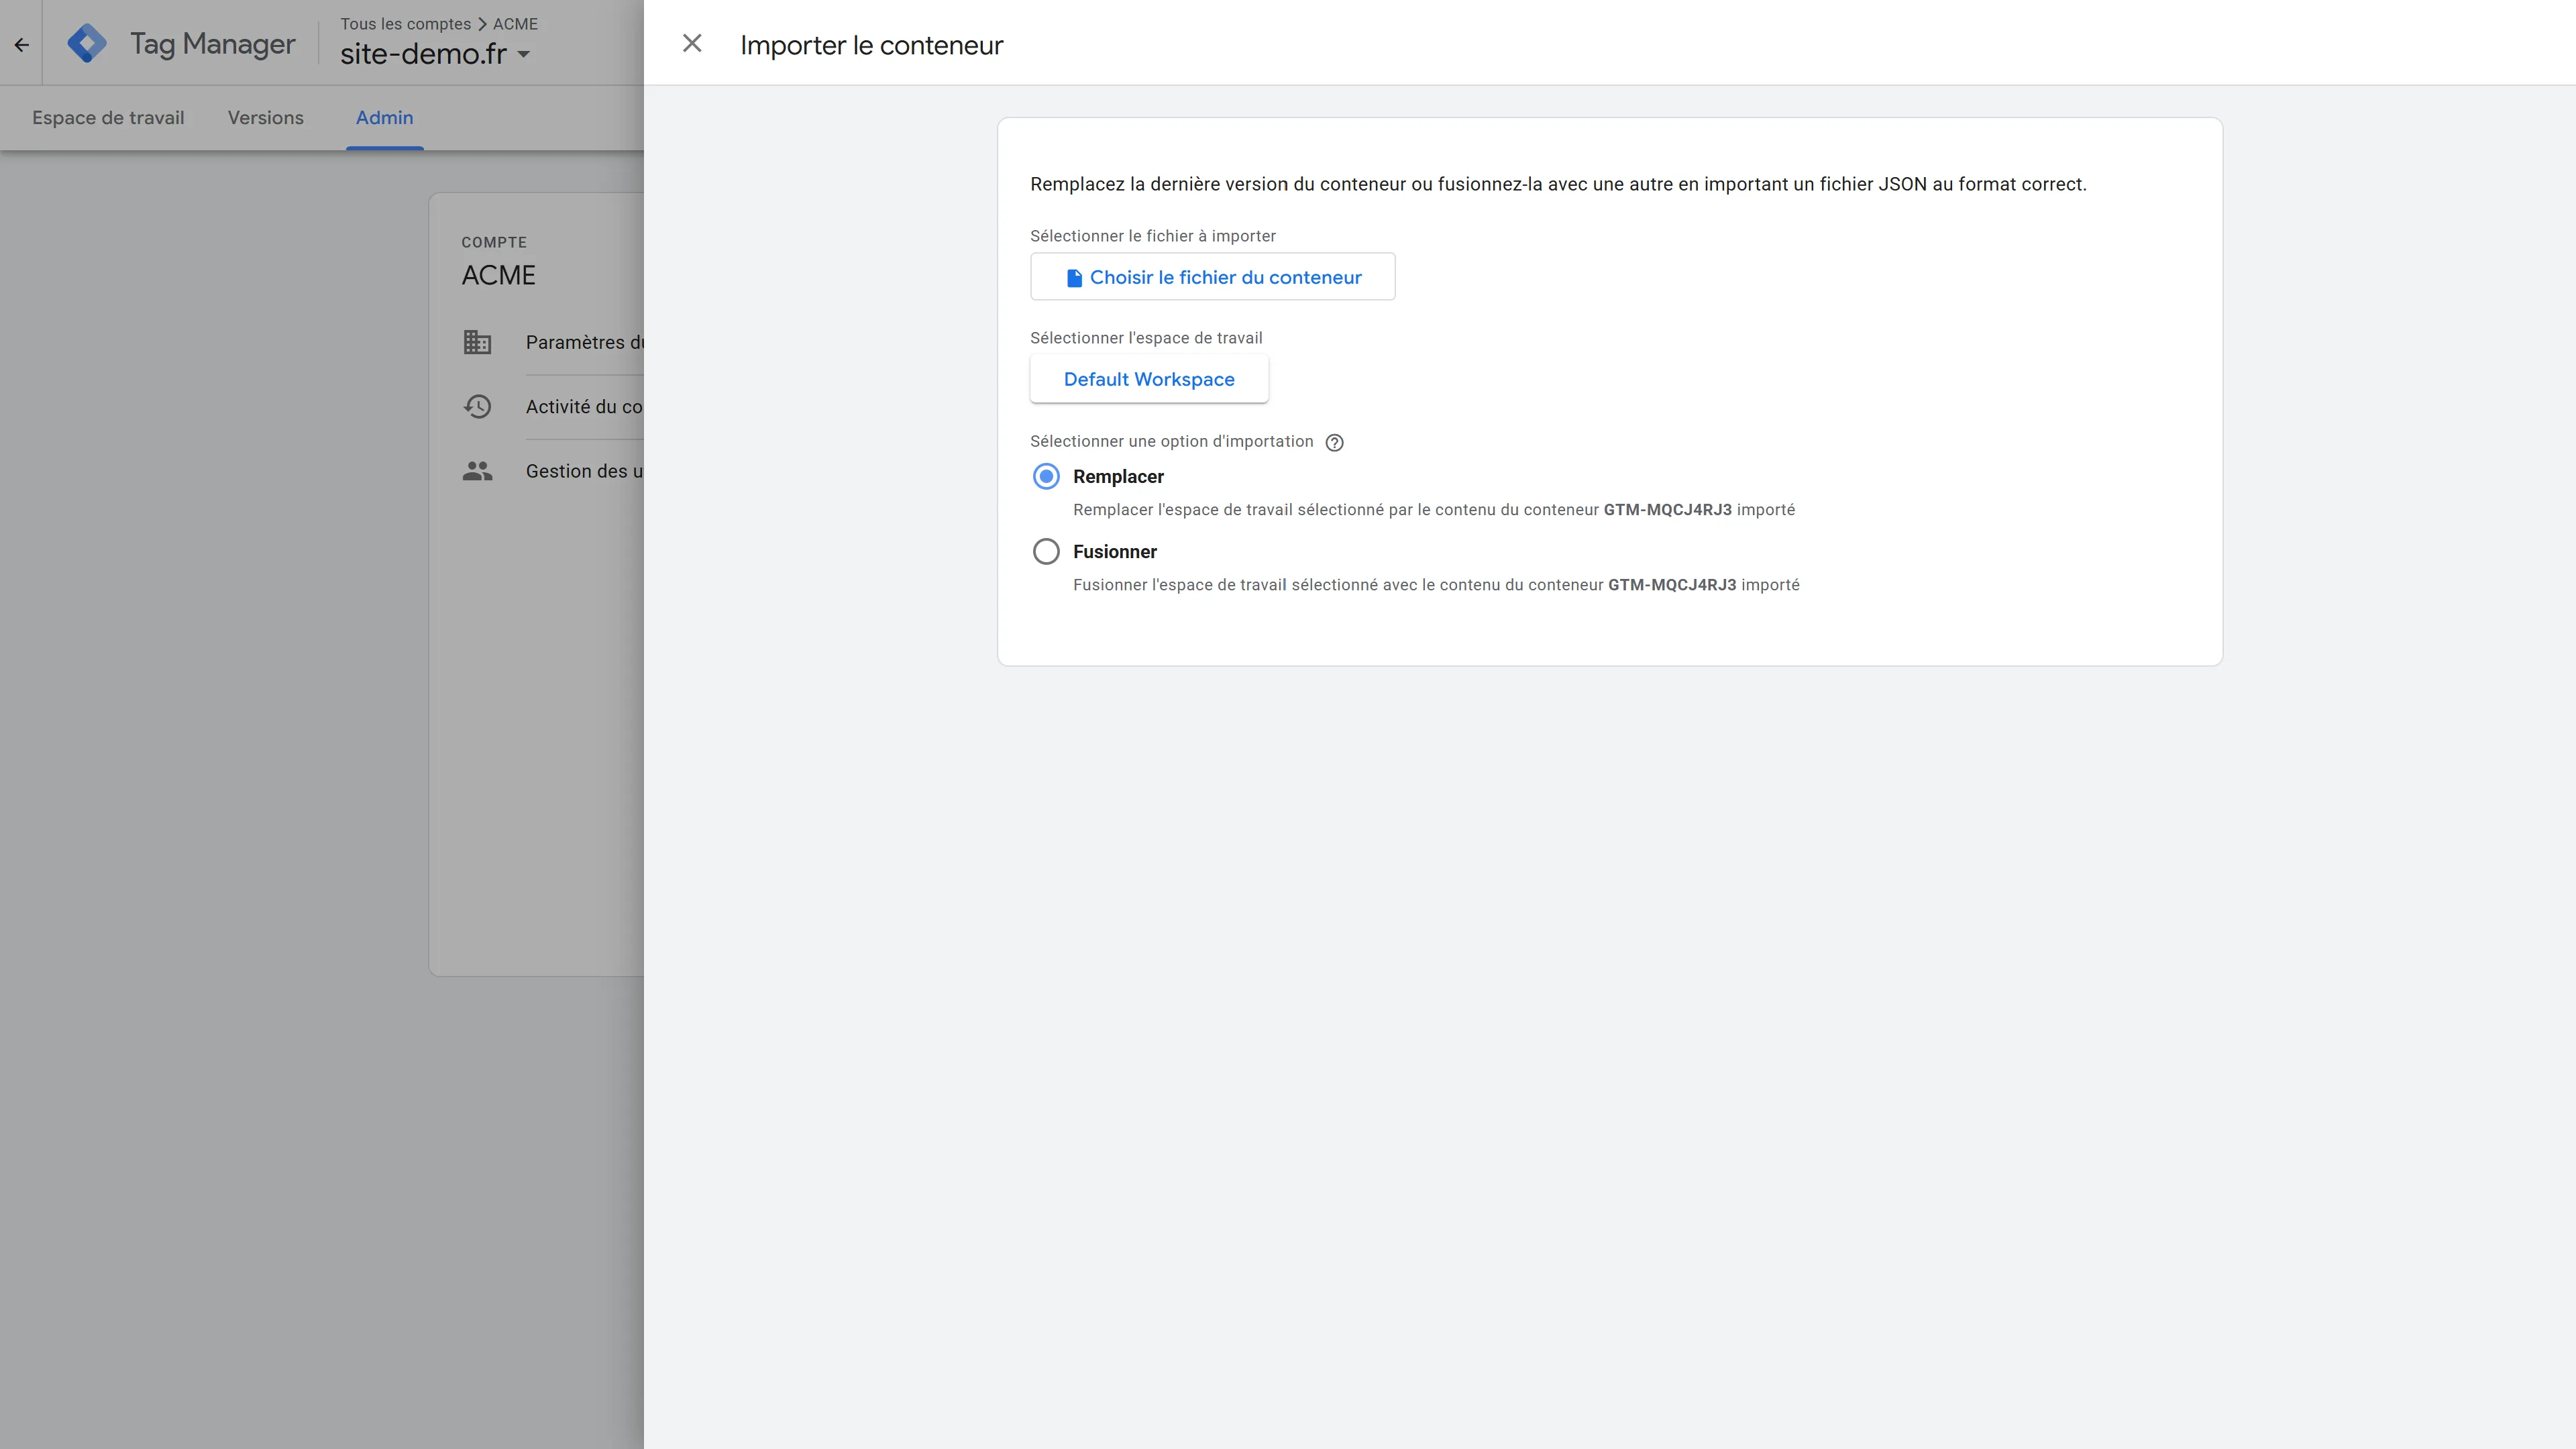The height and width of the screenshot is (1449, 2576).
Task: Switch to the Versions tab
Action: coord(265,118)
